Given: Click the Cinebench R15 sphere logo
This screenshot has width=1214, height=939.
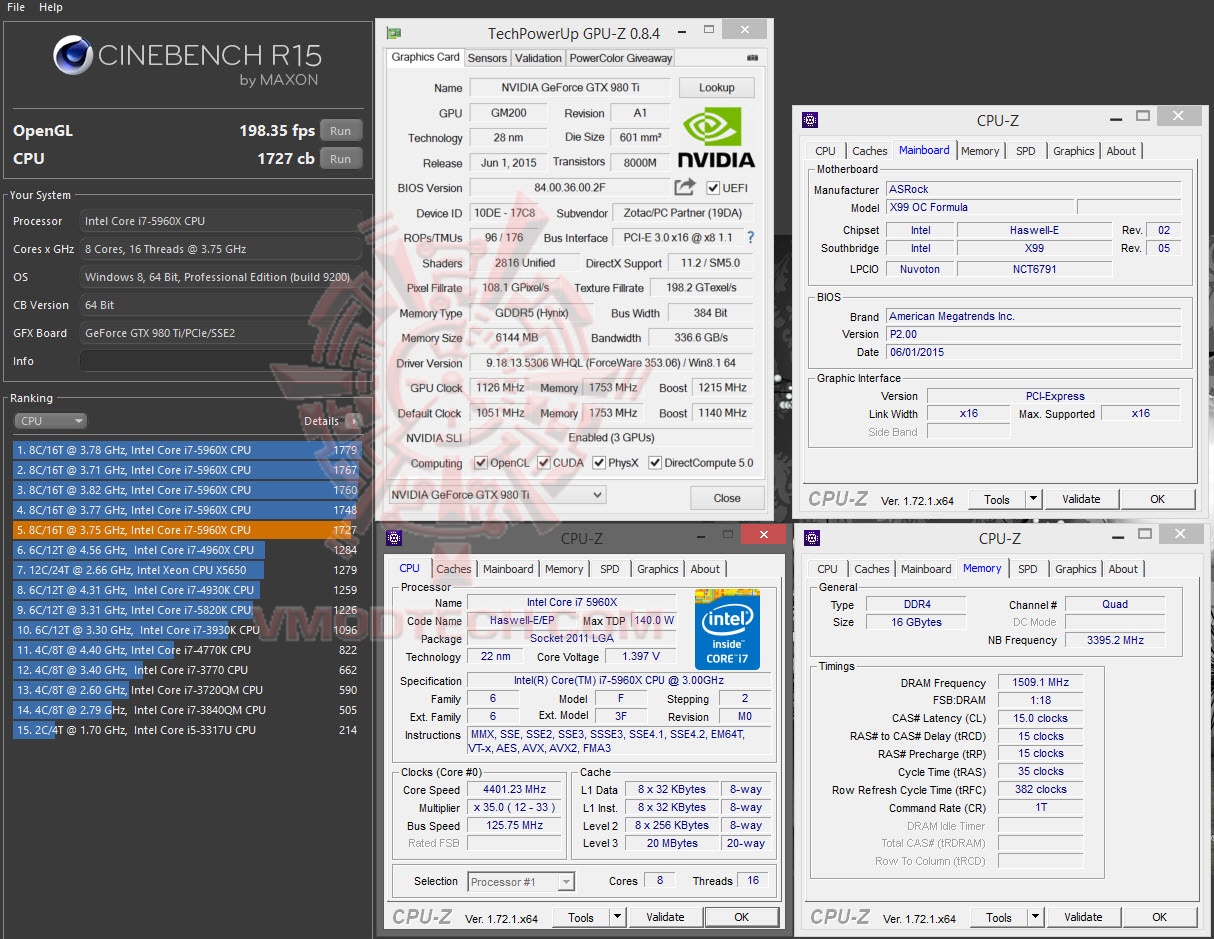Looking at the screenshot, I should [72, 55].
